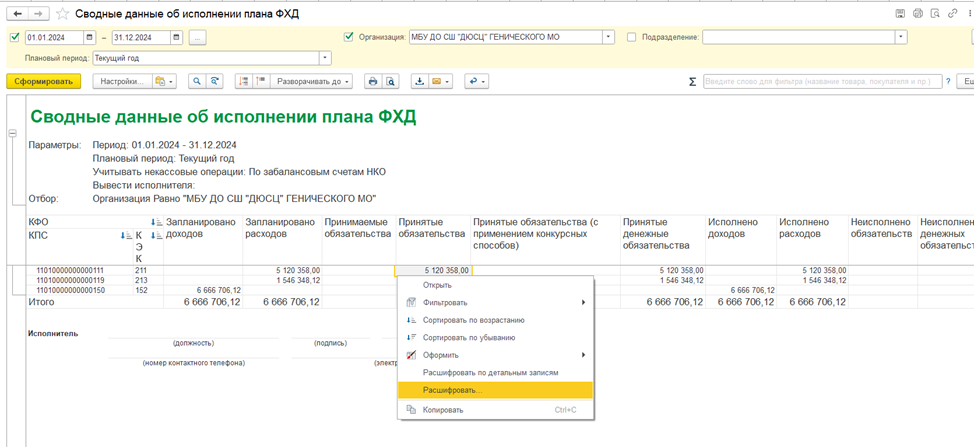Click the filter word search field
Screen dimensions: 974x447
click(x=822, y=81)
